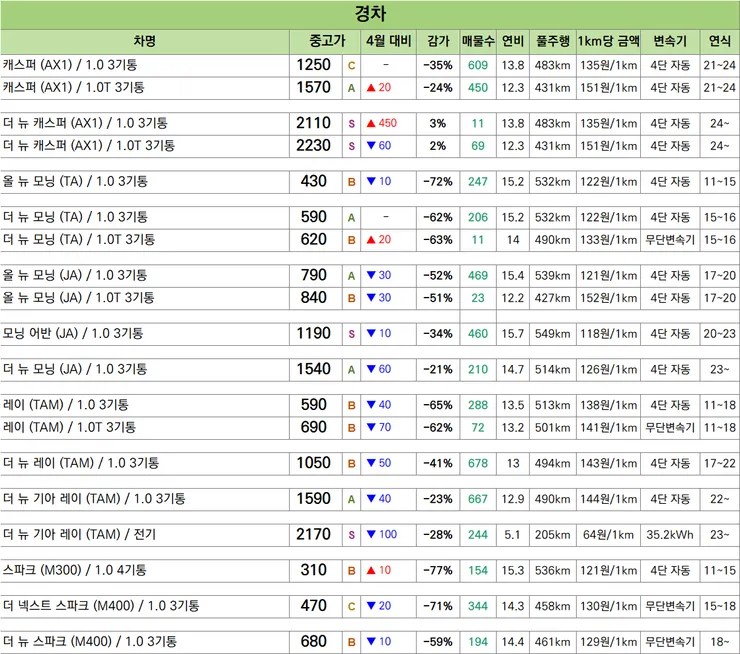Viewport: 740px width, 654px height.
Task: Click car name 레이 (TAM) / 1.0T 3기통
Action: (69, 427)
